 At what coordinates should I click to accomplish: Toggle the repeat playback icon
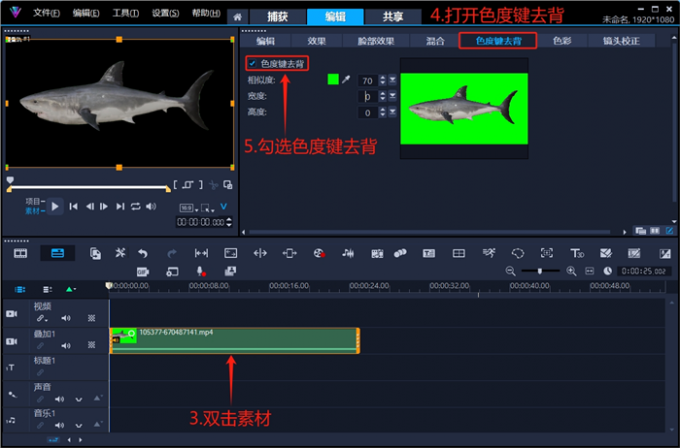[x=135, y=206]
